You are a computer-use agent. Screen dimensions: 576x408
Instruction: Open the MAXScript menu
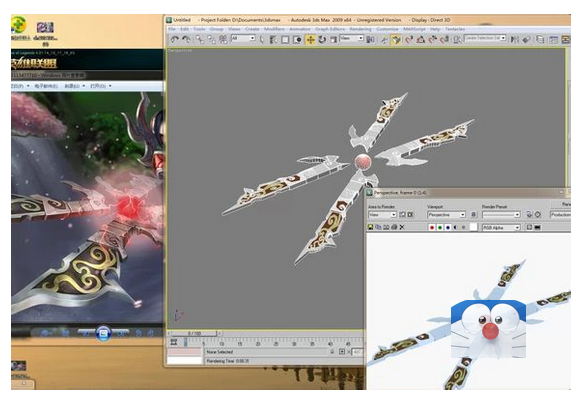coord(414,29)
